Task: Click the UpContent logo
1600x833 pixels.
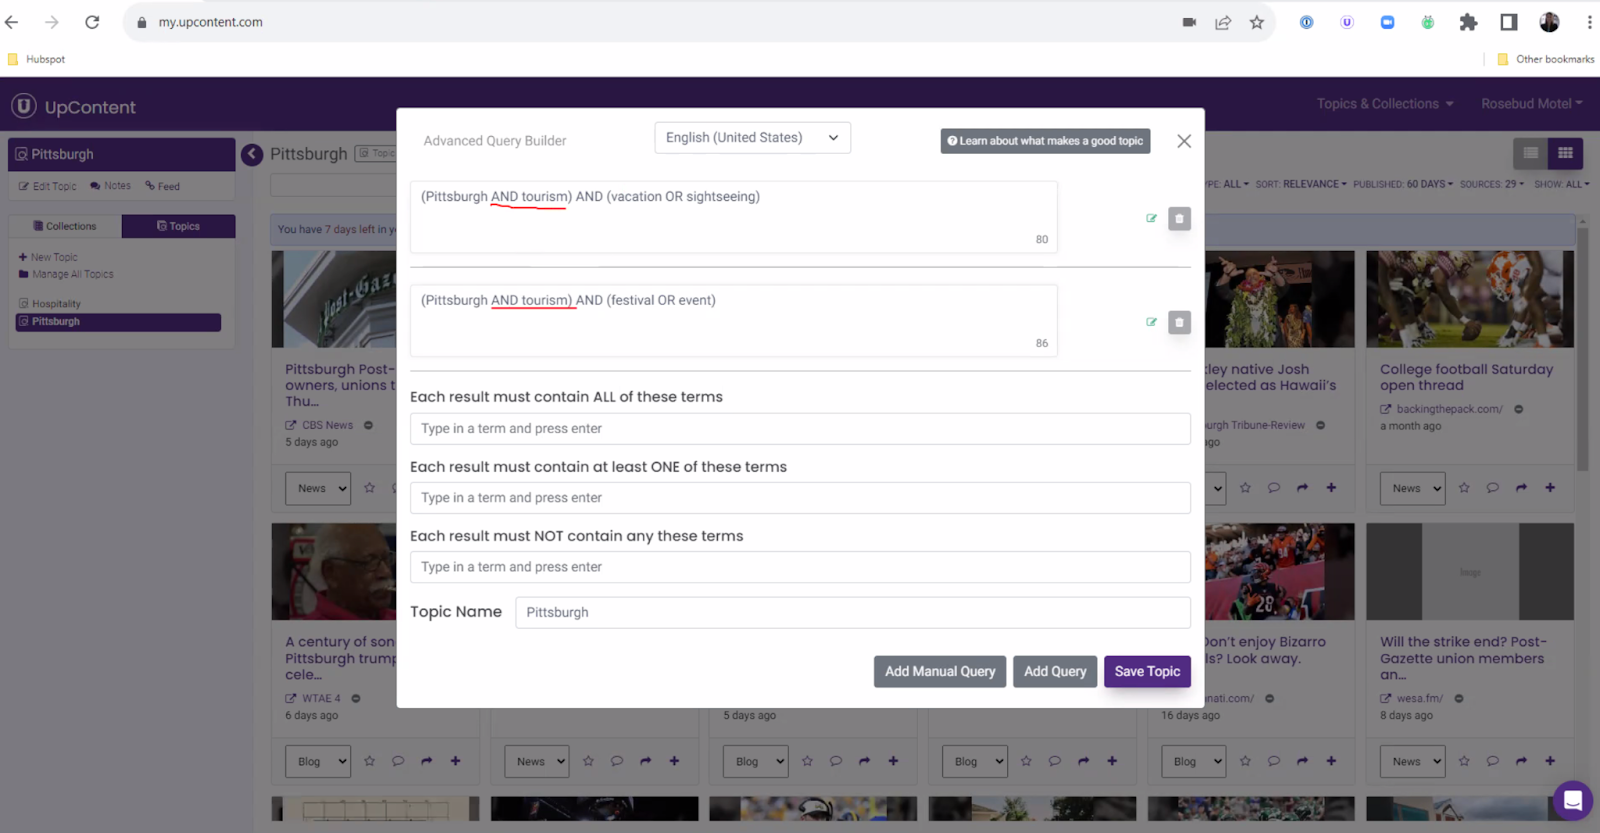Action: tap(74, 107)
